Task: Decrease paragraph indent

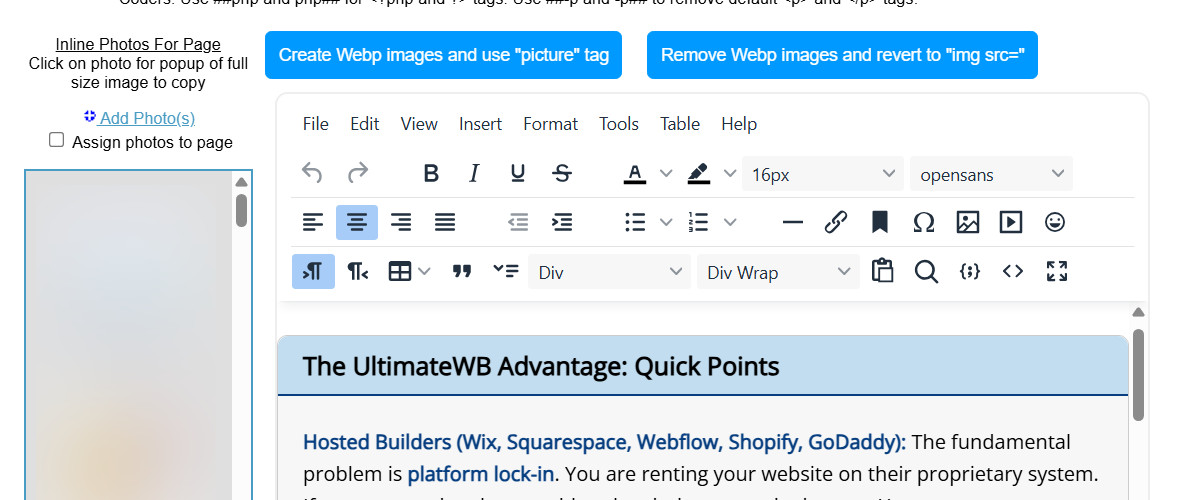Action: pos(518,223)
